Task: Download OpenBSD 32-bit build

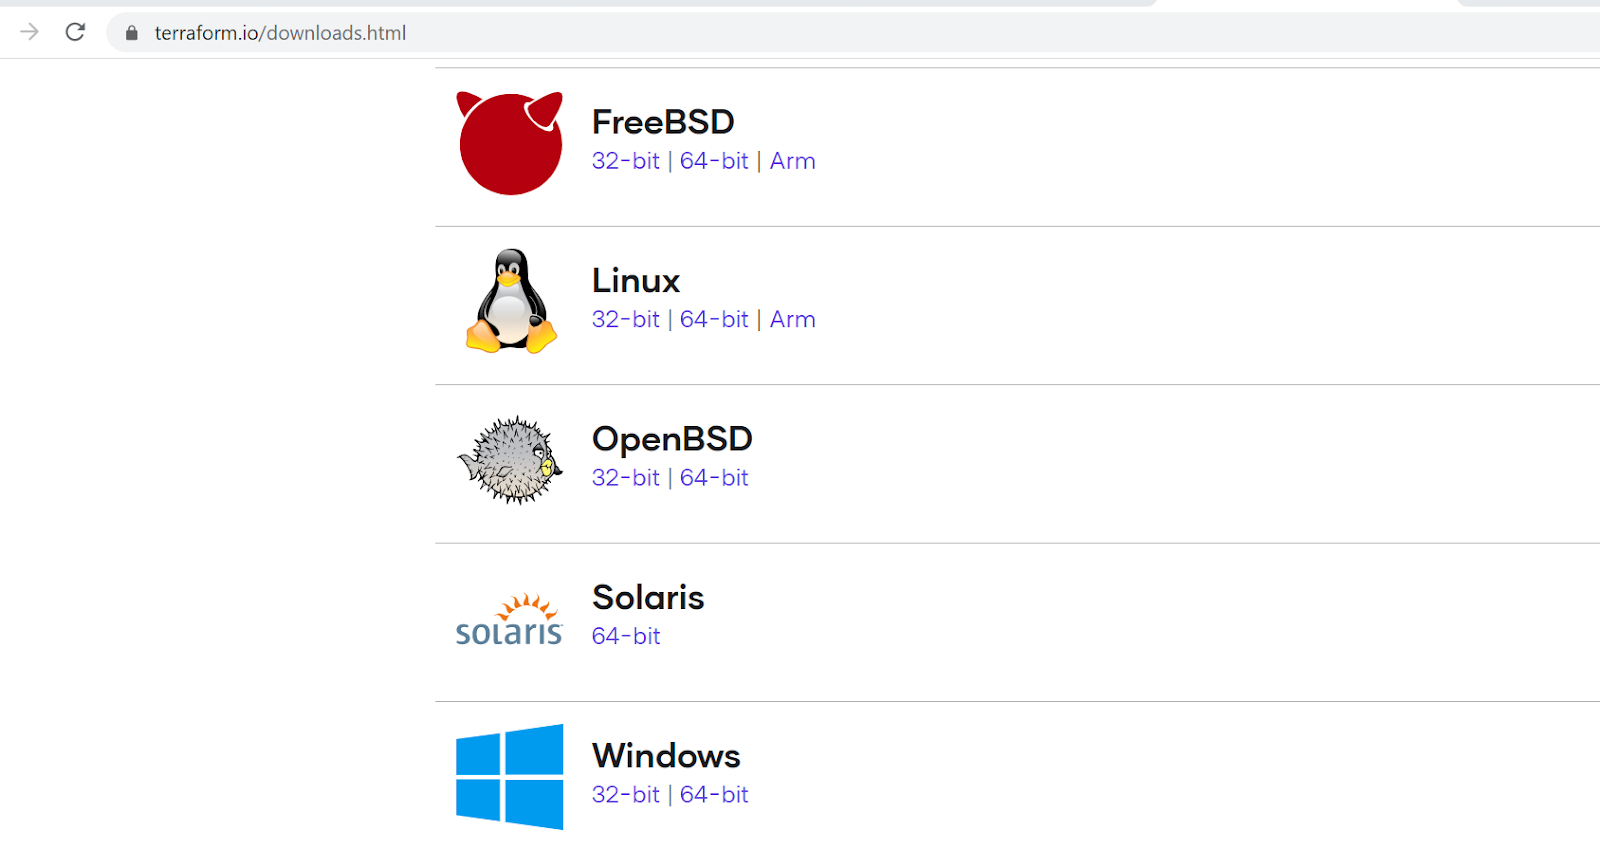Action: [x=626, y=478]
